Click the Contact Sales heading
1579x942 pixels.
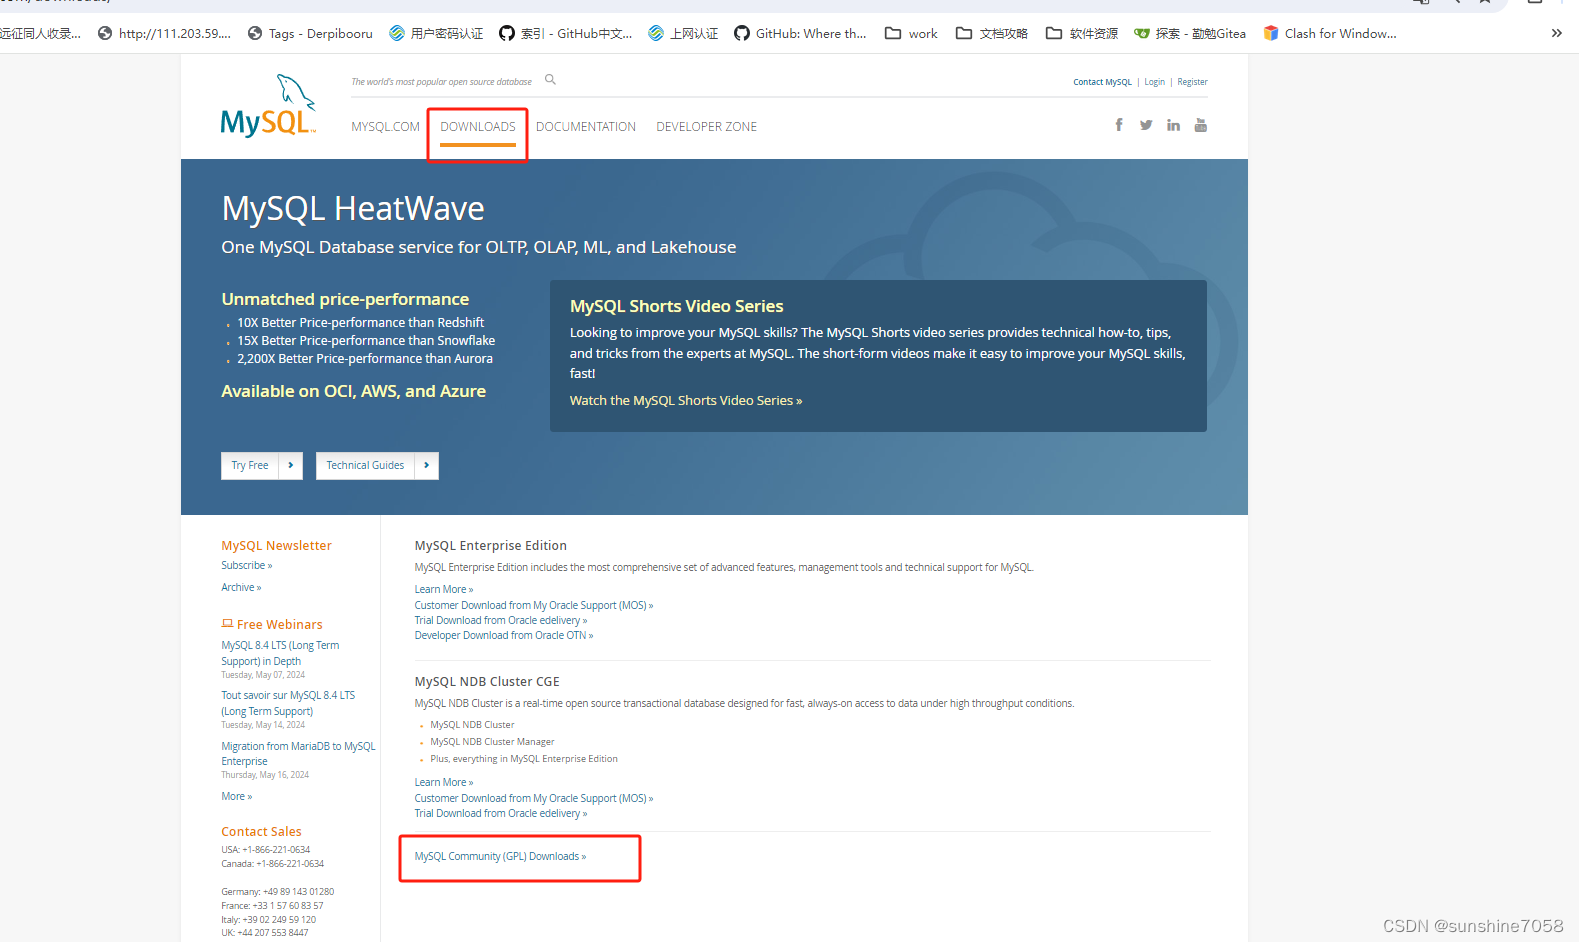click(261, 831)
